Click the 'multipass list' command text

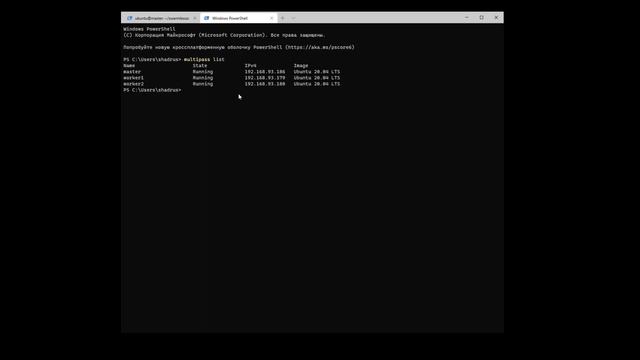(x=204, y=60)
